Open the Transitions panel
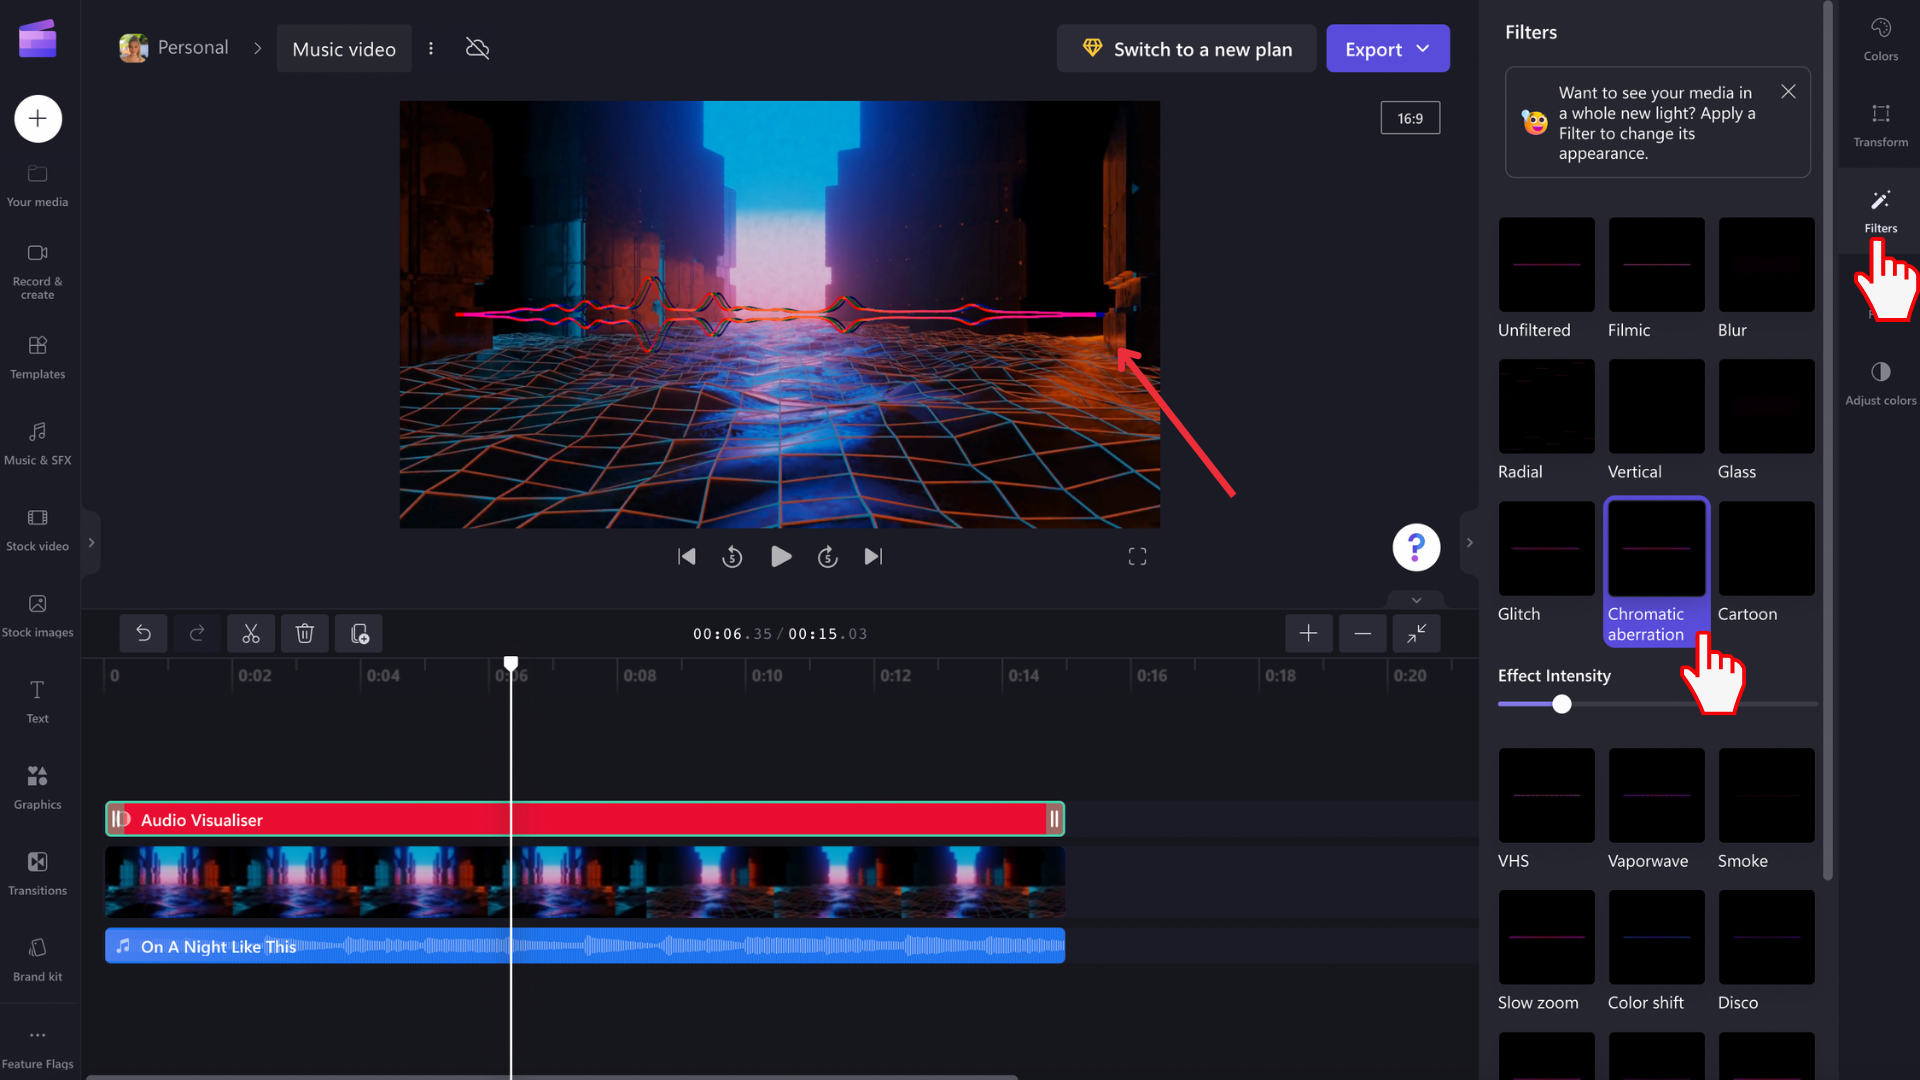This screenshot has width=1920, height=1080. click(x=37, y=871)
